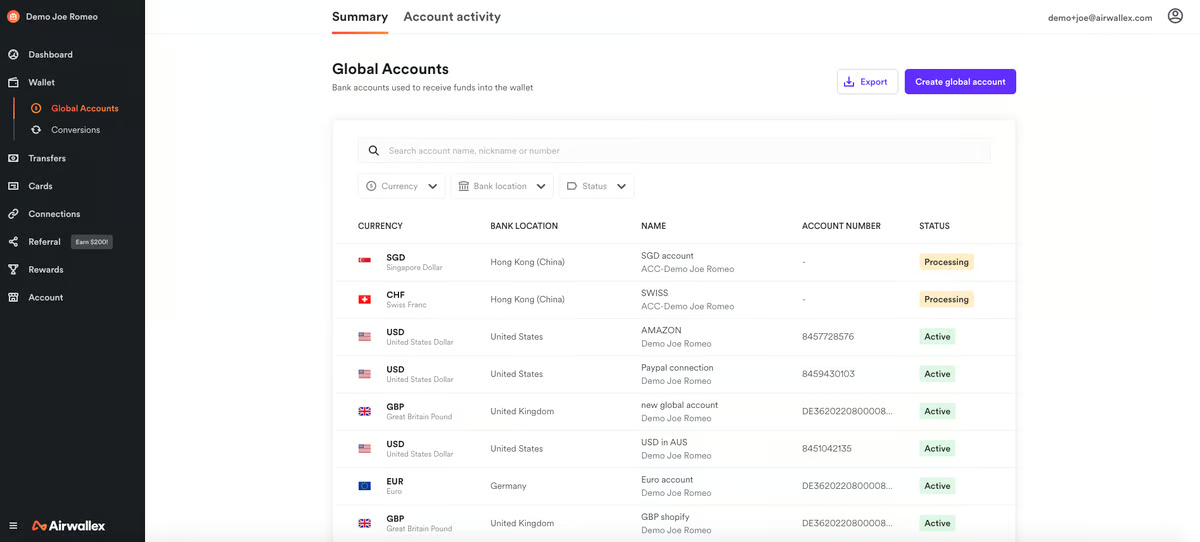Viewport: 1200px width, 542px height.
Task: Click the Rewards trophy icon
Action: tap(13, 270)
